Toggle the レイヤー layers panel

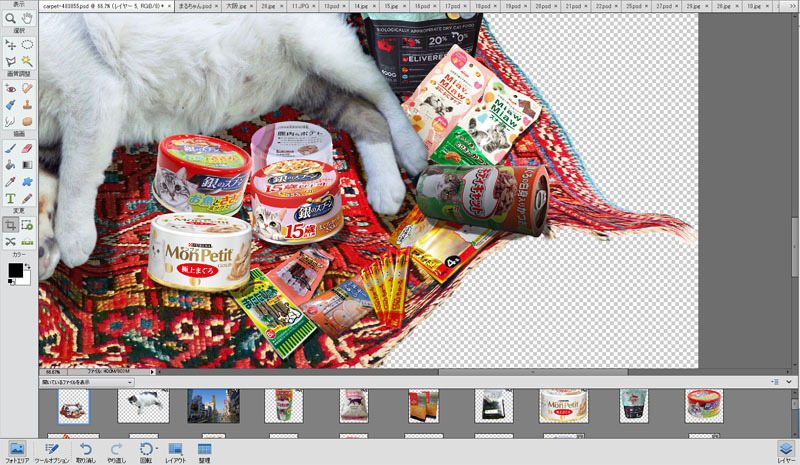coord(786,452)
